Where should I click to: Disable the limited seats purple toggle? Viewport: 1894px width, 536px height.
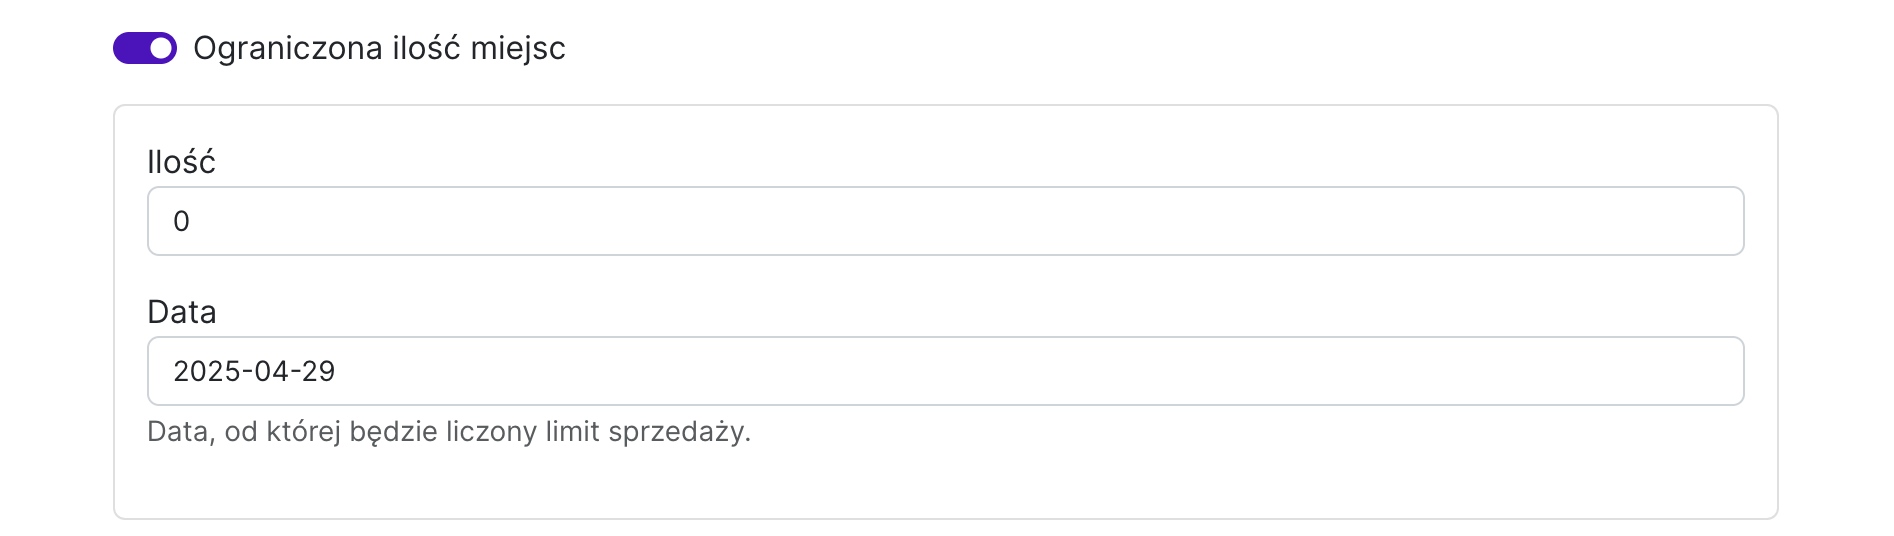pos(145,48)
